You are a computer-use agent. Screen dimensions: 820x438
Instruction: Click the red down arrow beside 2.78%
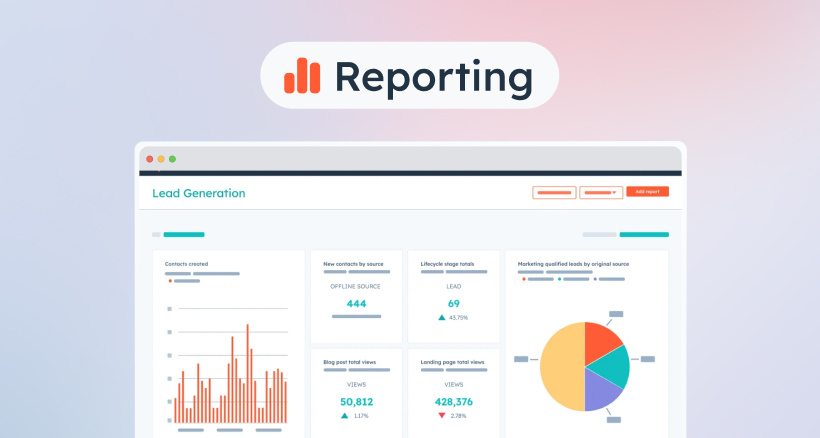click(x=441, y=415)
